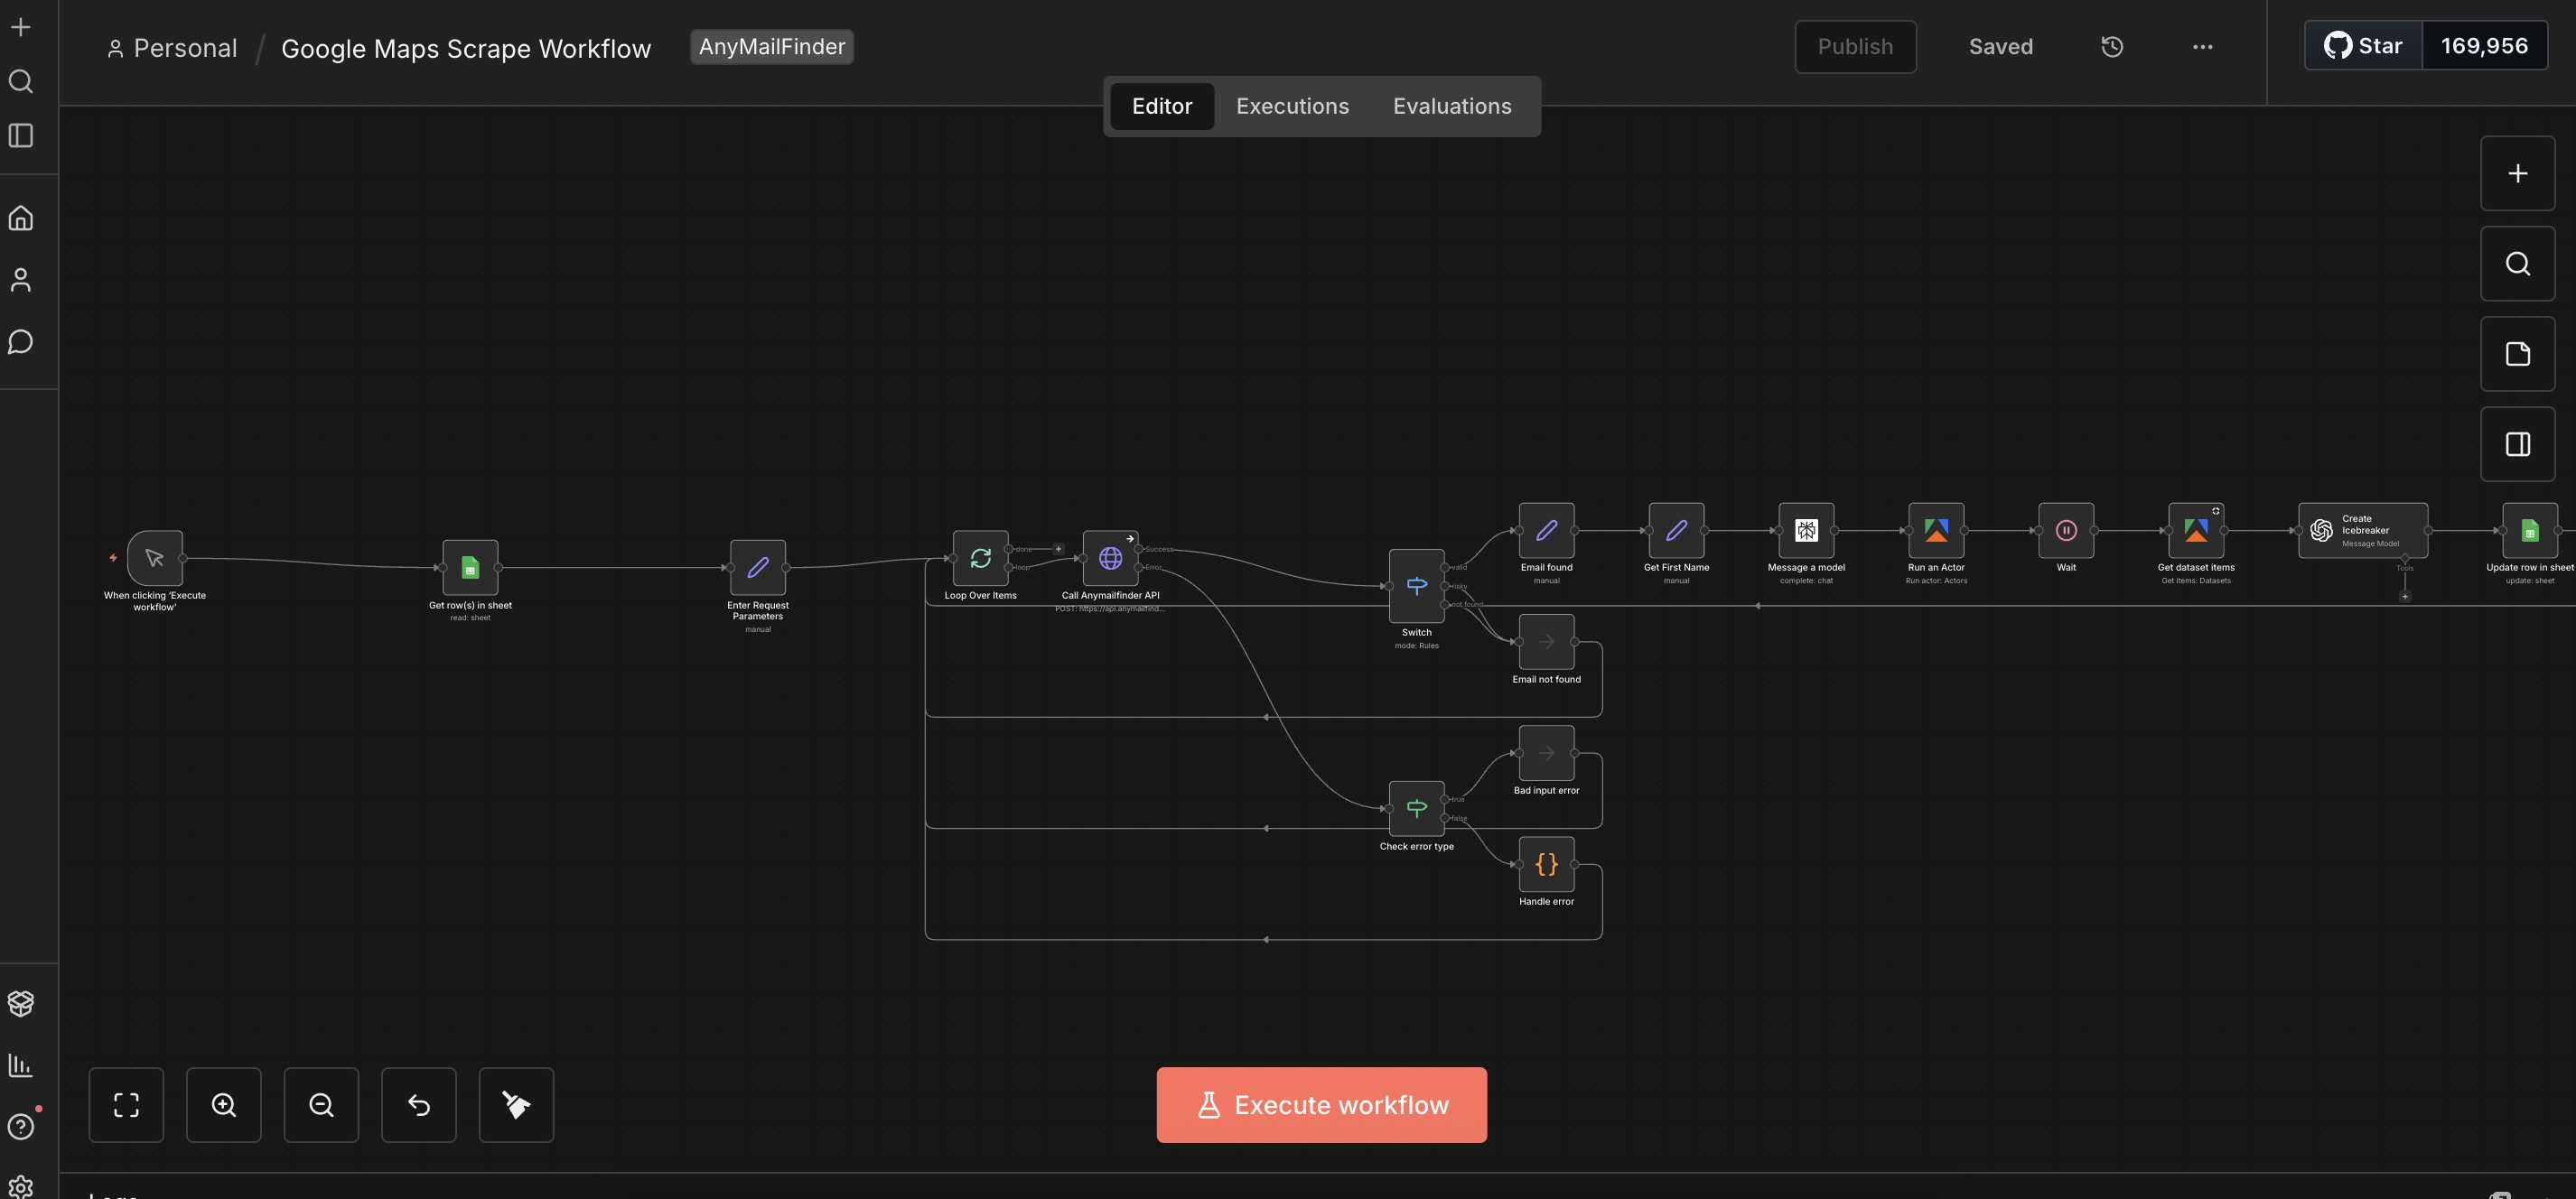Image resolution: width=2576 pixels, height=1199 pixels.
Task: Expand the Tools connector under Create Icebreaker
Action: [x=2405, y=596]
